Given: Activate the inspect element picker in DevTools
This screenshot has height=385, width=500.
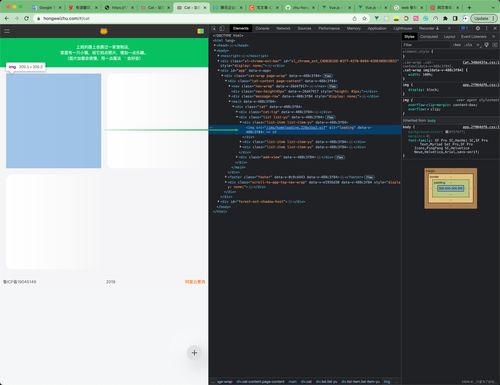Looking at the screenshot, I should (214, 29).
